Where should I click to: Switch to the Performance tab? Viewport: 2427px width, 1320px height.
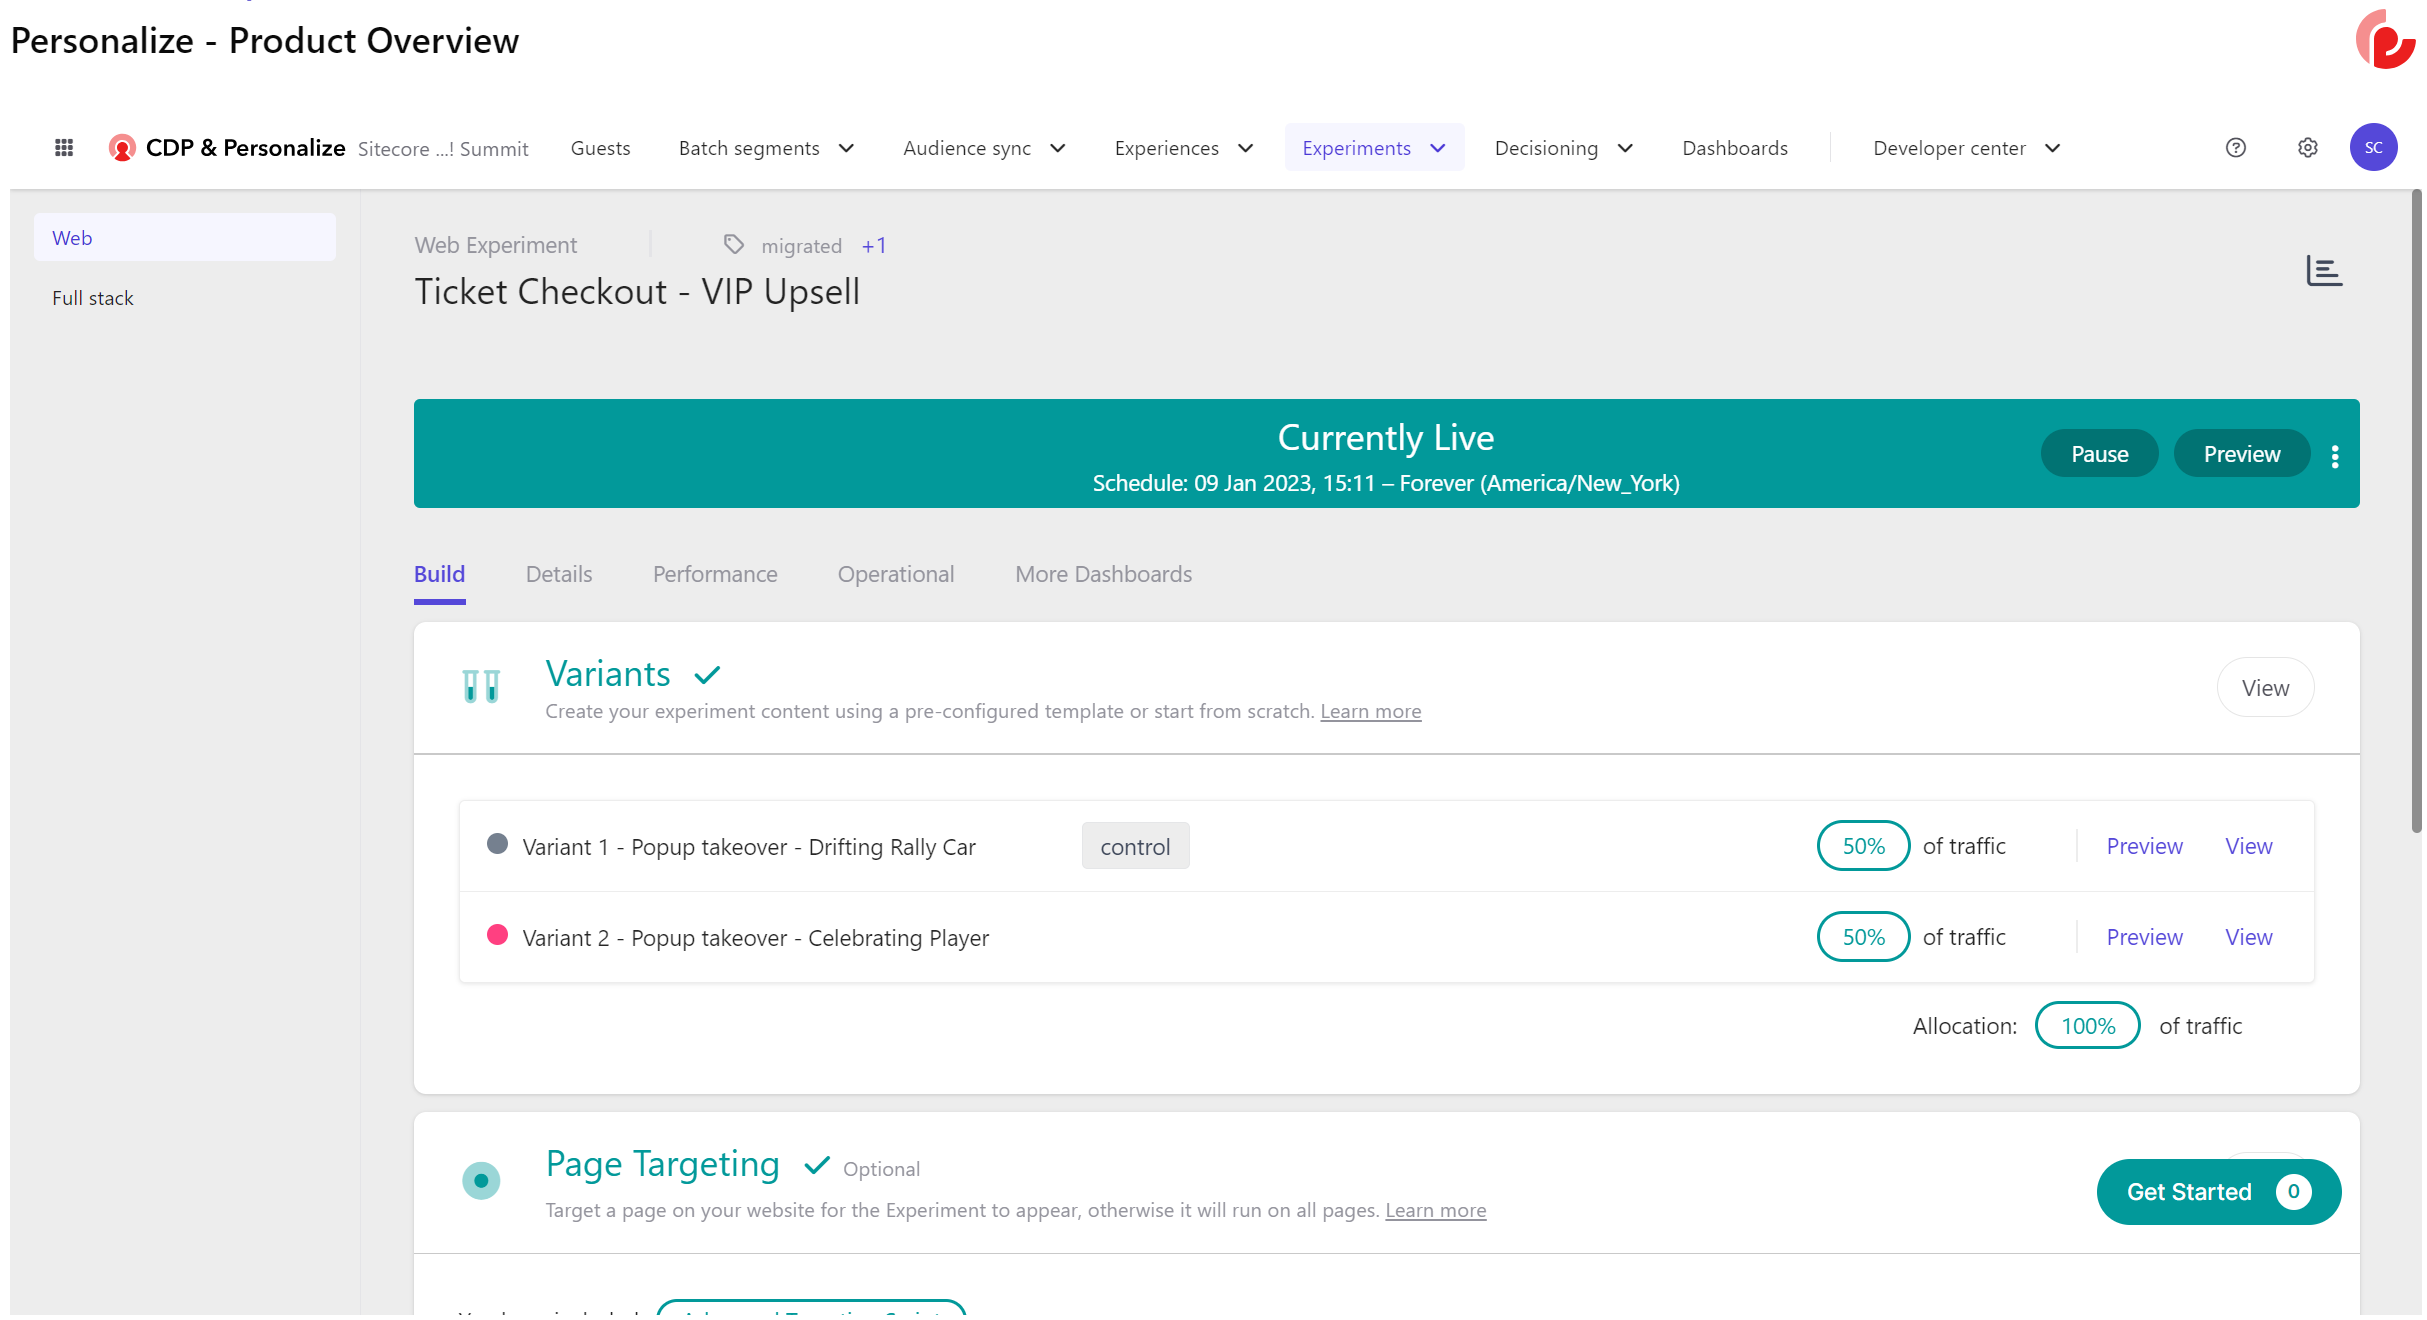pyautogui.click(x=714, y=574)
